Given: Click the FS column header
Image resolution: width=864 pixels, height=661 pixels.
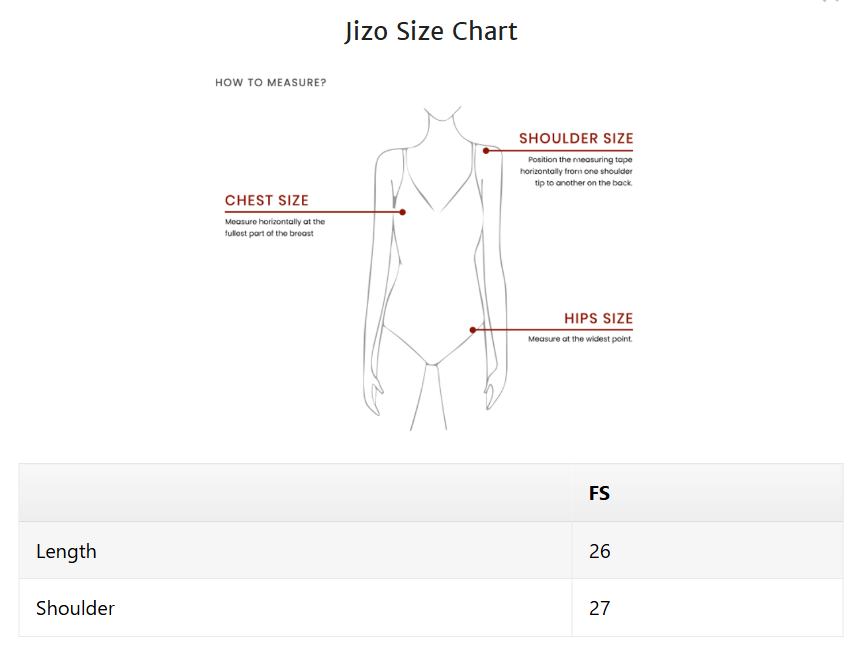Looking at the screenshot, I should (599, 493).
